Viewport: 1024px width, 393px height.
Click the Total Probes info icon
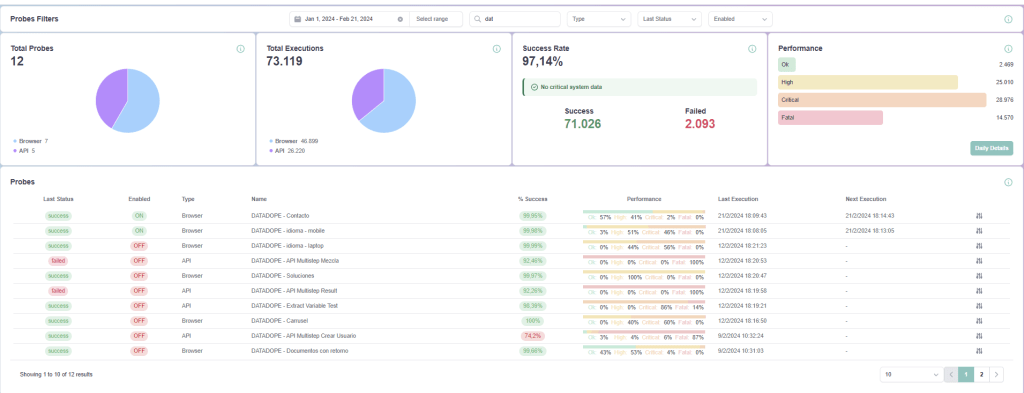pyautogui.click(x=240, y=49)
